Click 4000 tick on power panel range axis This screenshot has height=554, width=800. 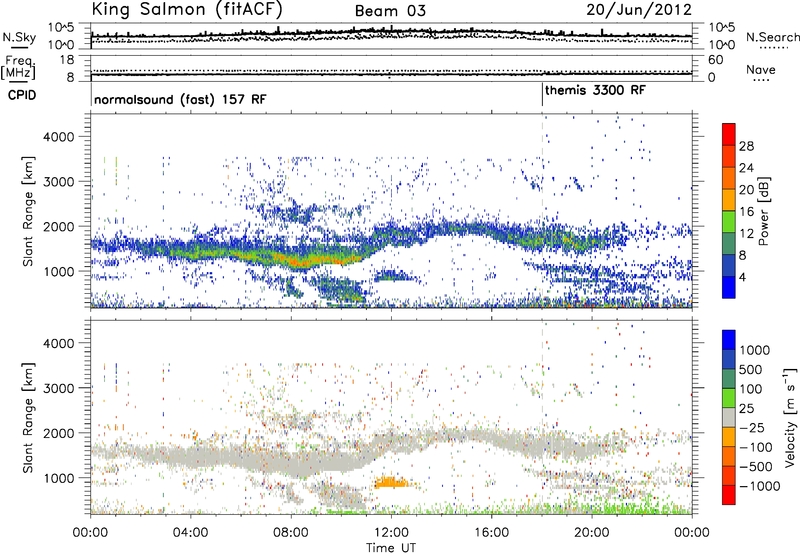click(x=59, y=137)
